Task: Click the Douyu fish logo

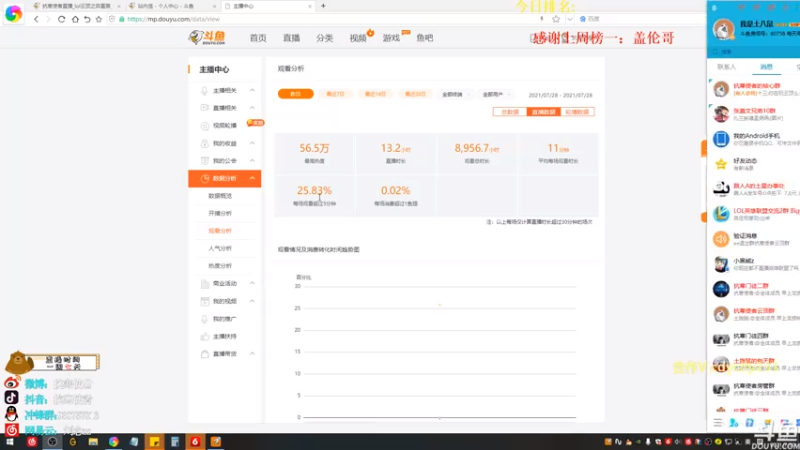Action: tap(207, 37)
